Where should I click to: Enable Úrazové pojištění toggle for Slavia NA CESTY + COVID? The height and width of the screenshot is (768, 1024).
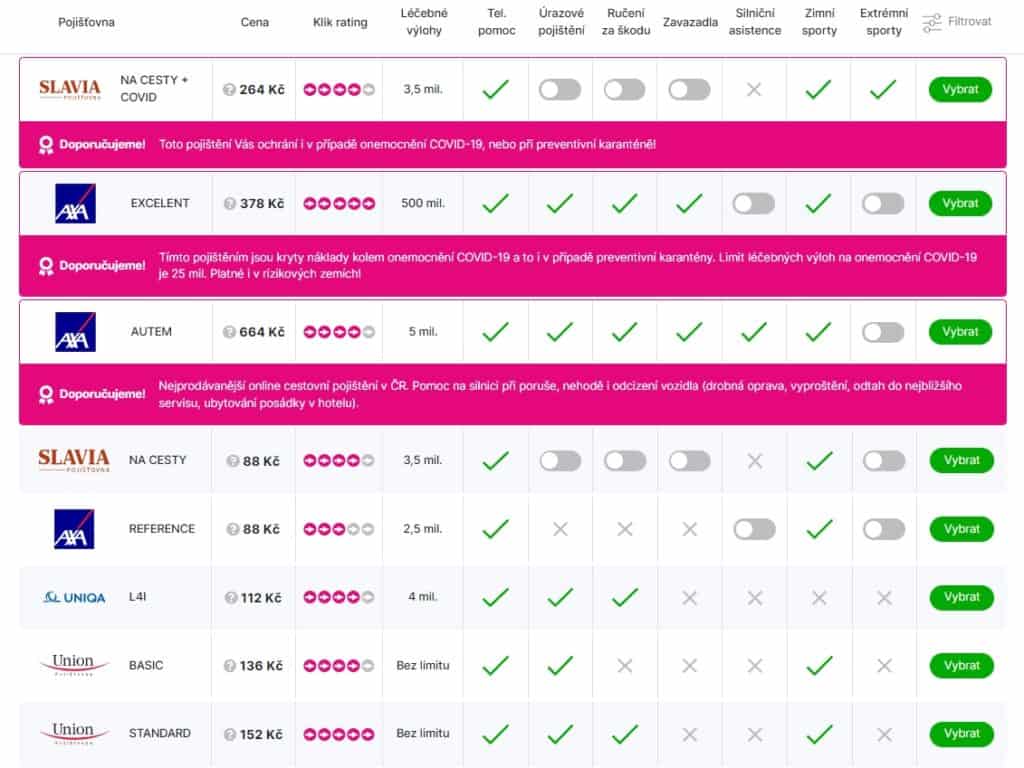point(560,89)
